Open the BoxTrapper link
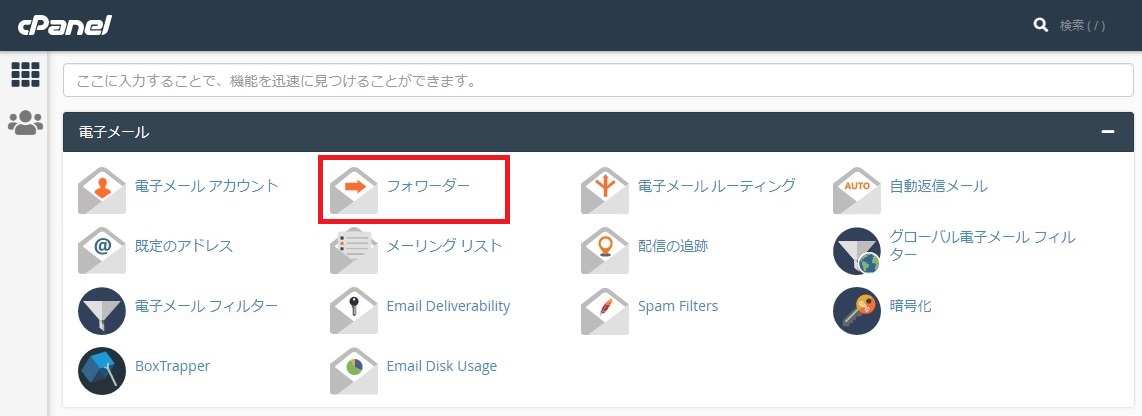The image size is (1142, 416). click(173, 366)
